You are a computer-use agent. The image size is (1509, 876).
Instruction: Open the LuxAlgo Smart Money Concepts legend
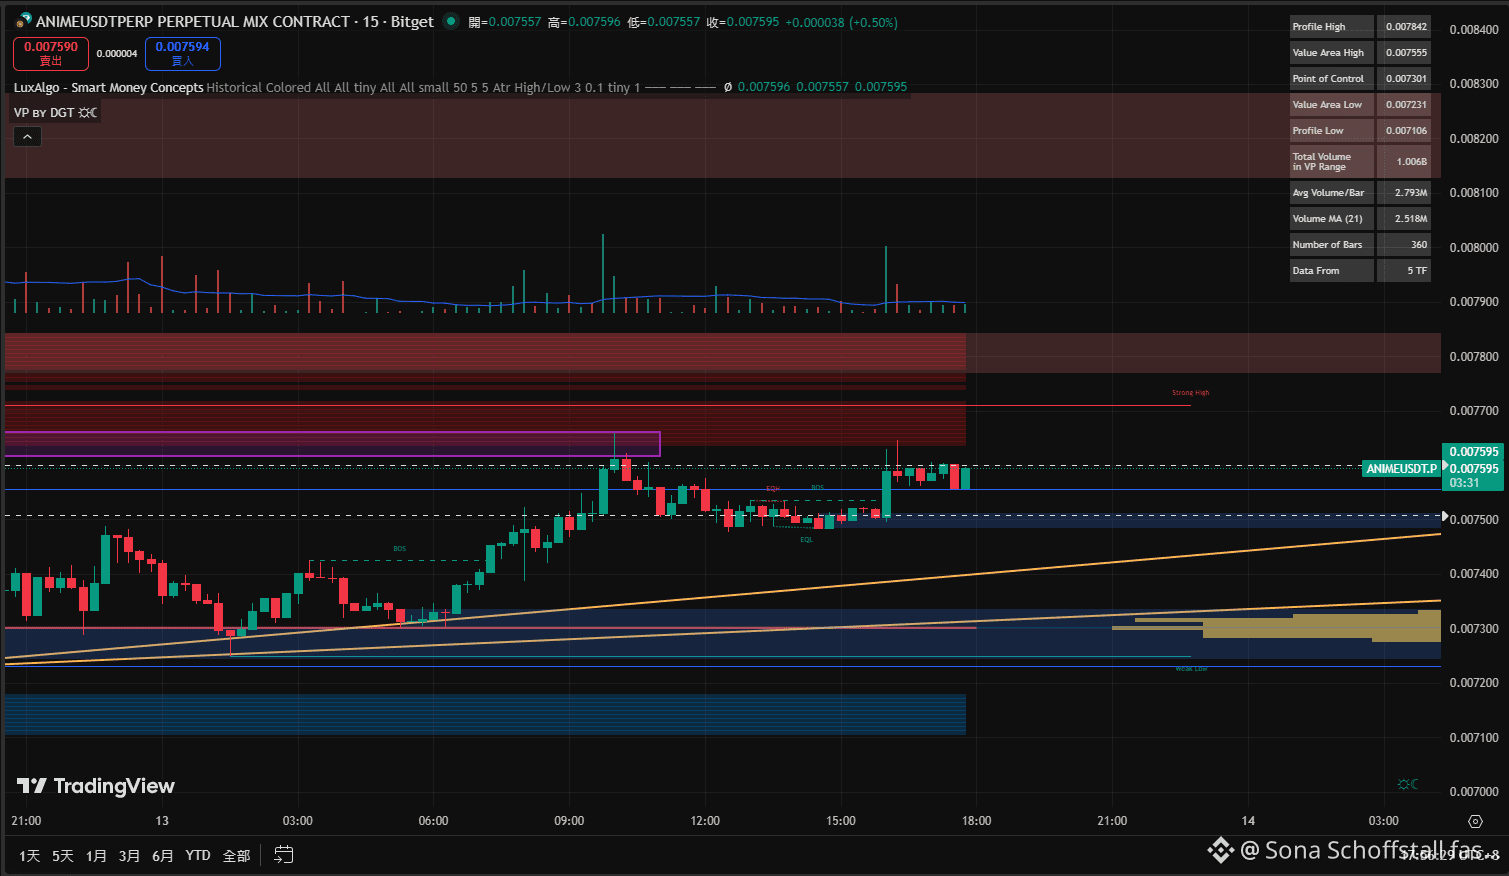tap(109, 87)
